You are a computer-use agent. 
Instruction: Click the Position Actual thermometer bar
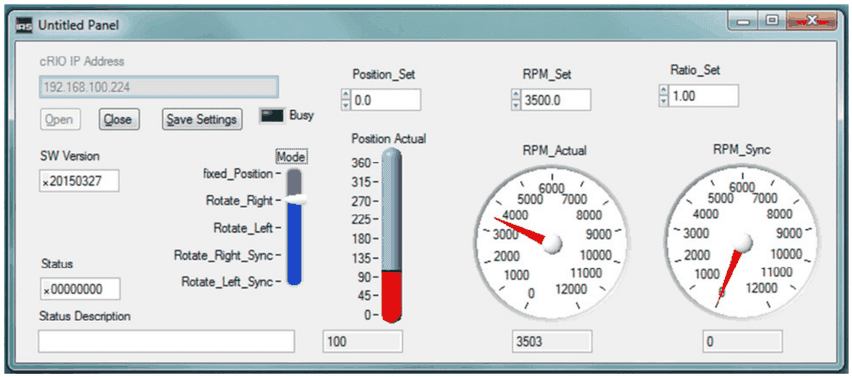coord(391,236)
